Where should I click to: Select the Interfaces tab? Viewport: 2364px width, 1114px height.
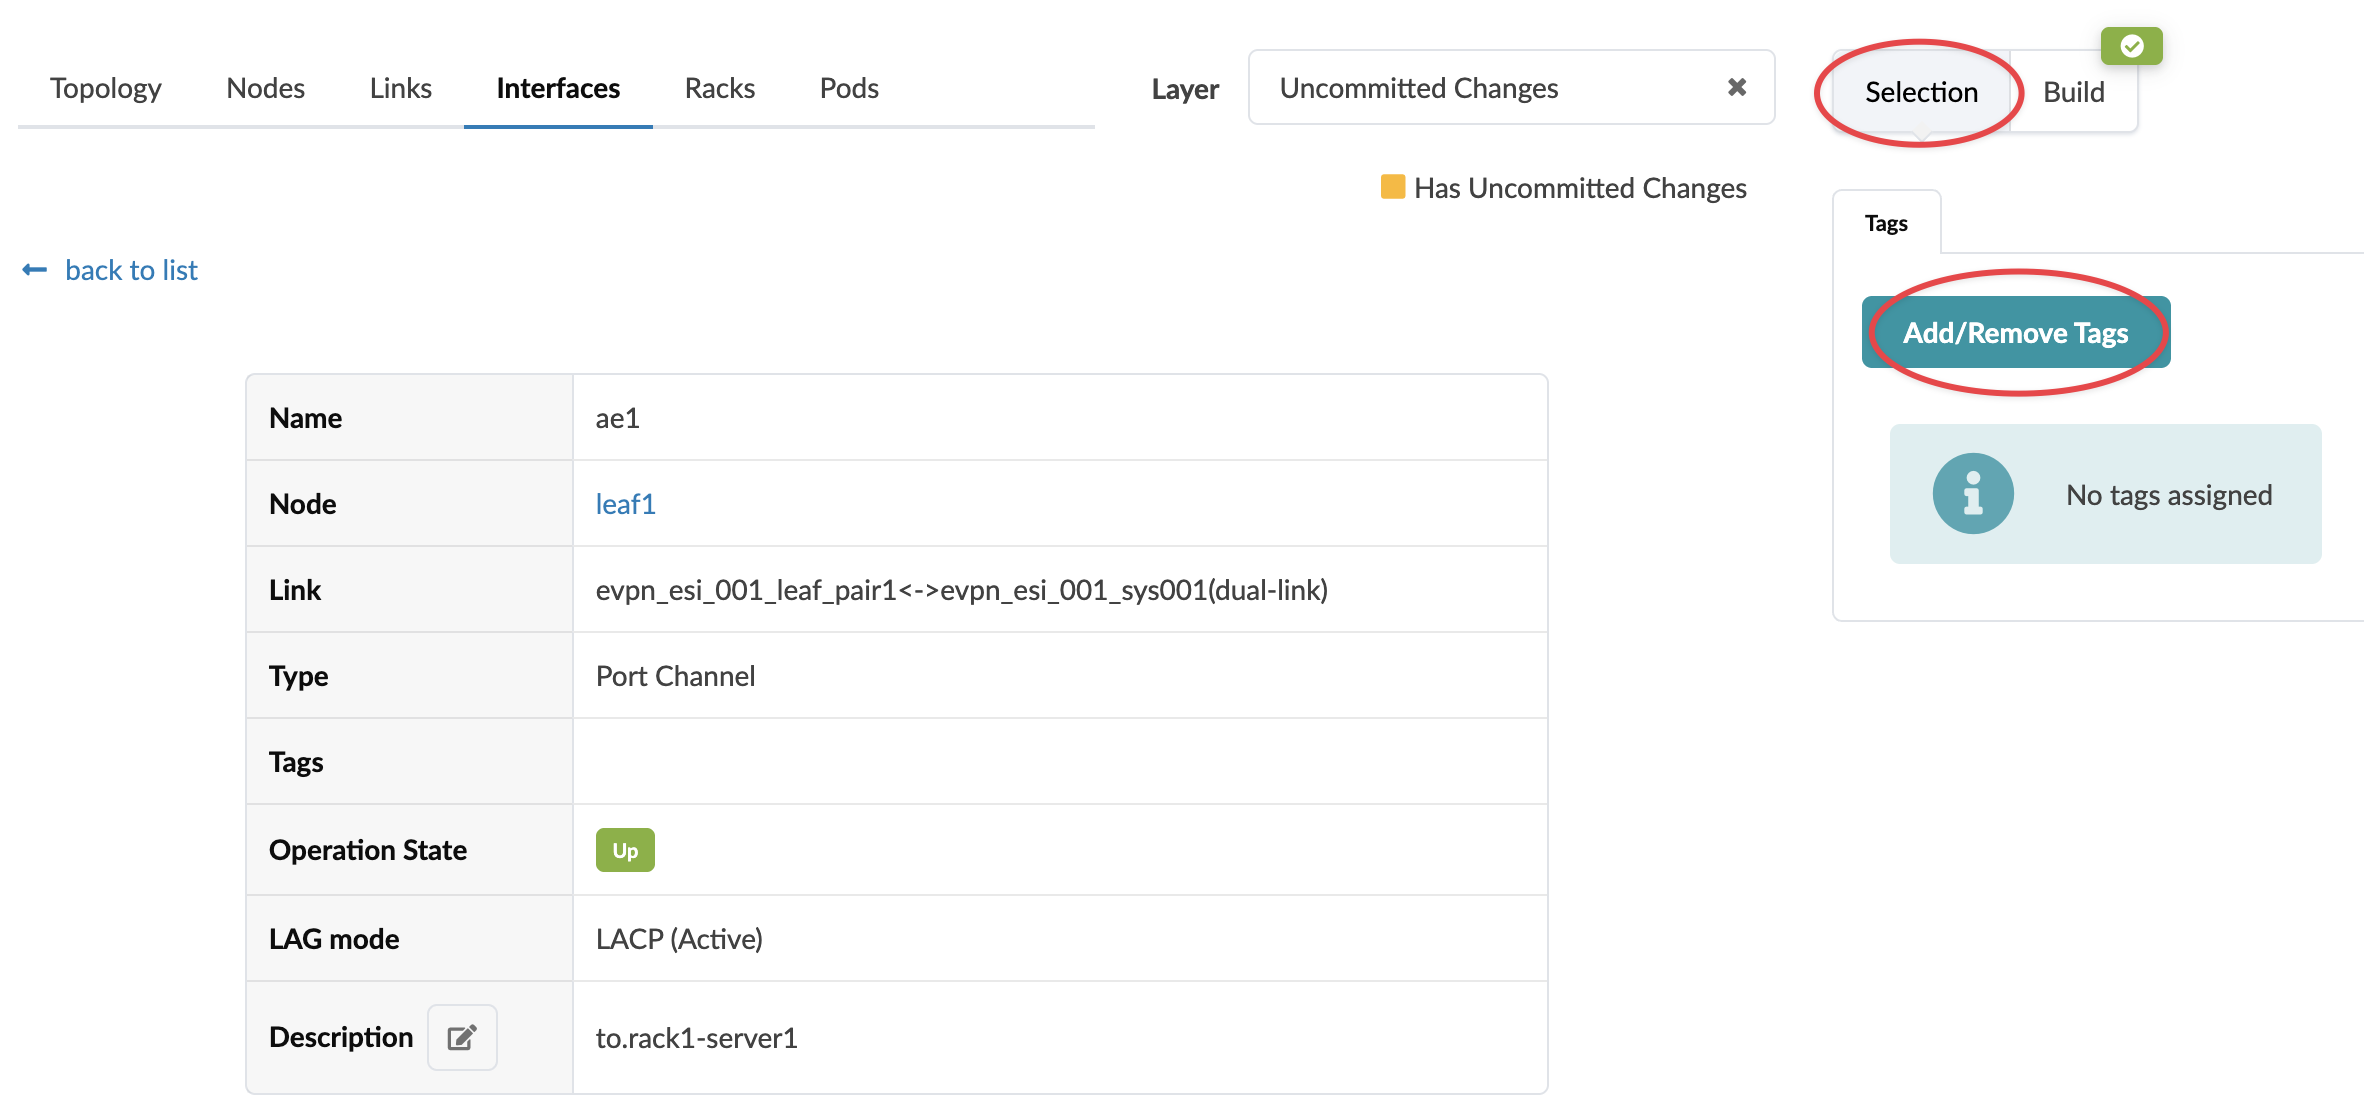click(x=558, y=88)
